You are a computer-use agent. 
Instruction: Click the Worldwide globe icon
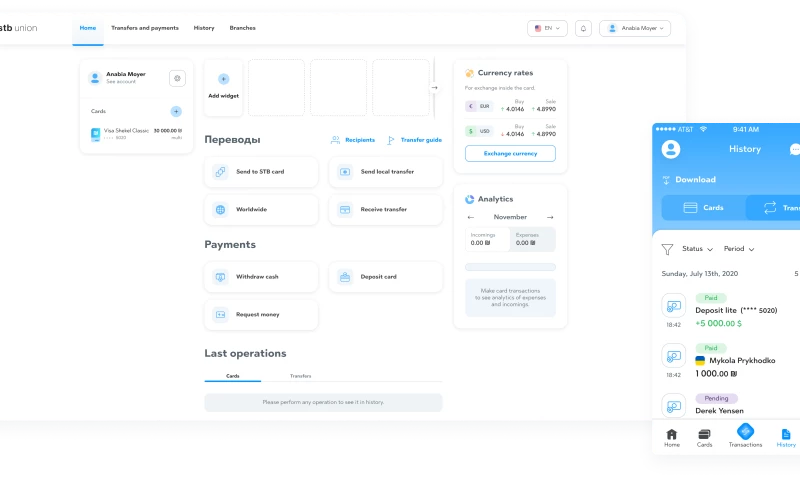tap(220, 210)
